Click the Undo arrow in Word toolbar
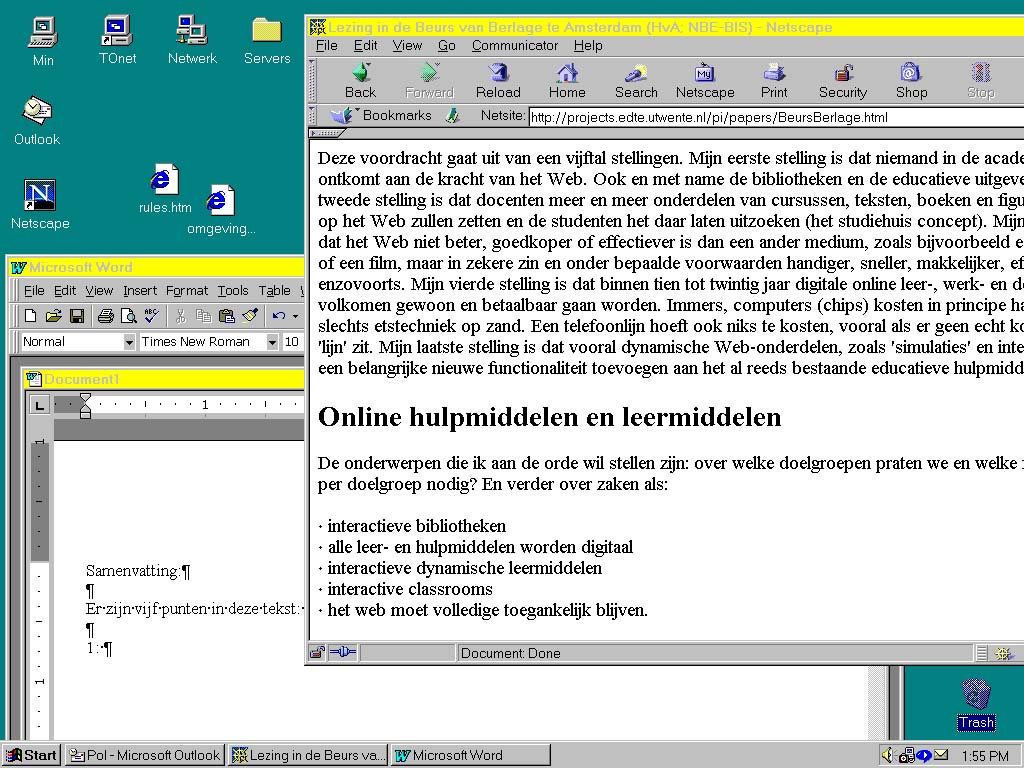This screenshot has height=768, width=1024. click(279, 316)
